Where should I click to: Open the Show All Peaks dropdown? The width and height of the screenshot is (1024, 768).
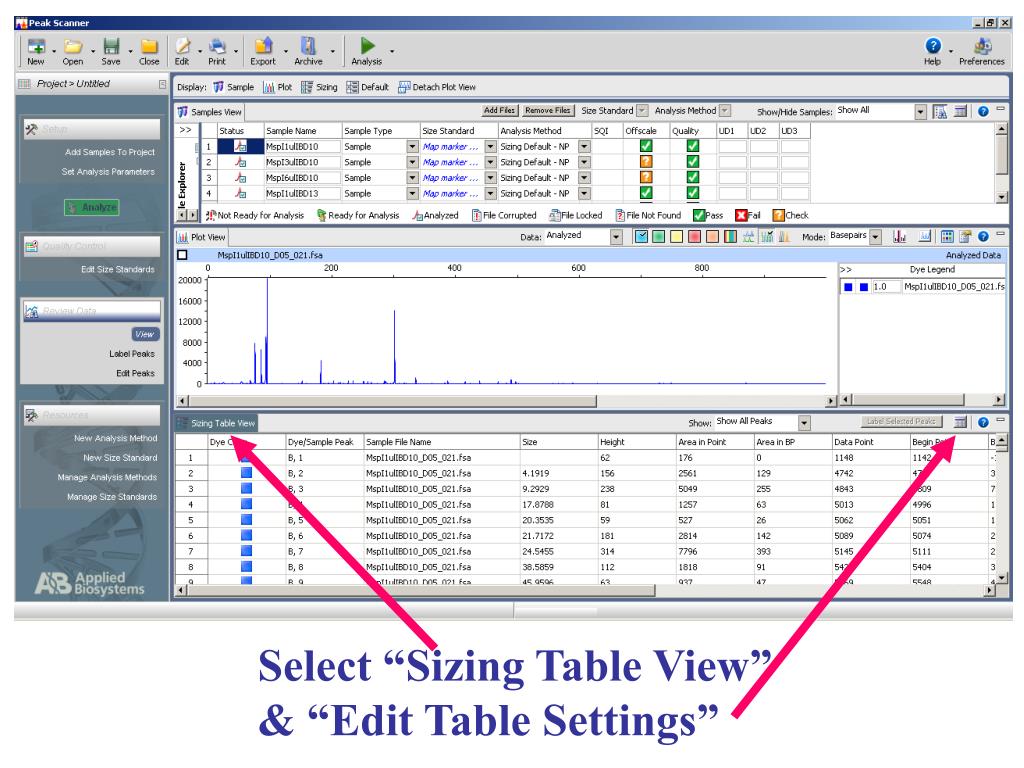pyautogui.click(x=804, y=423)
